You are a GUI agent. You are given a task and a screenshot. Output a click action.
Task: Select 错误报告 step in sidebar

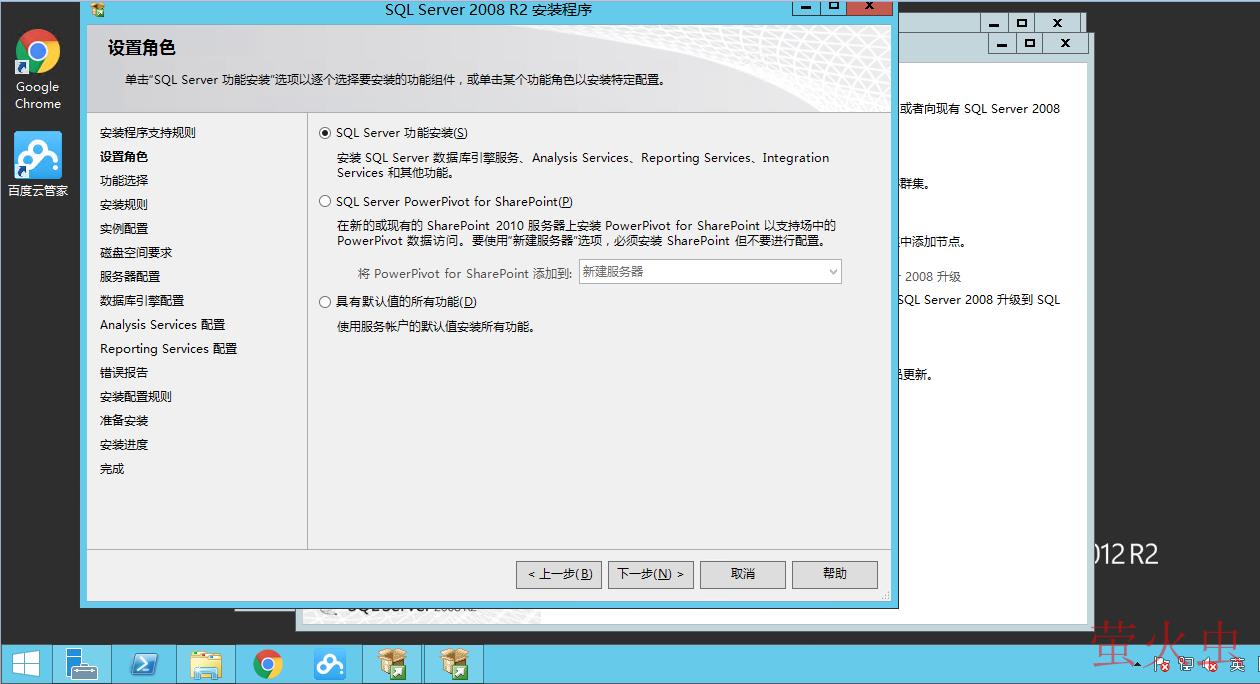click(x=124, y=373)
